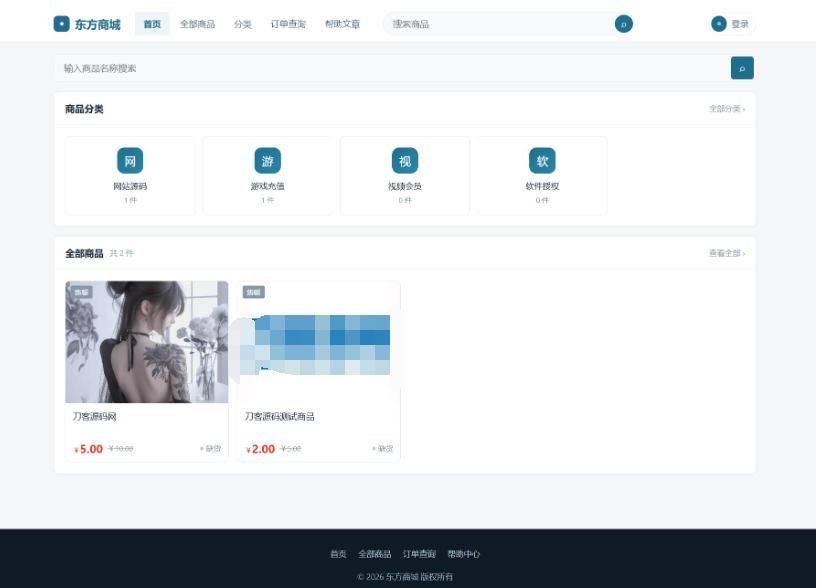The width and height of the screenshot is (822, 588).
Task: Open the 刀客源码网 product thumbnail
Action: 147,342
